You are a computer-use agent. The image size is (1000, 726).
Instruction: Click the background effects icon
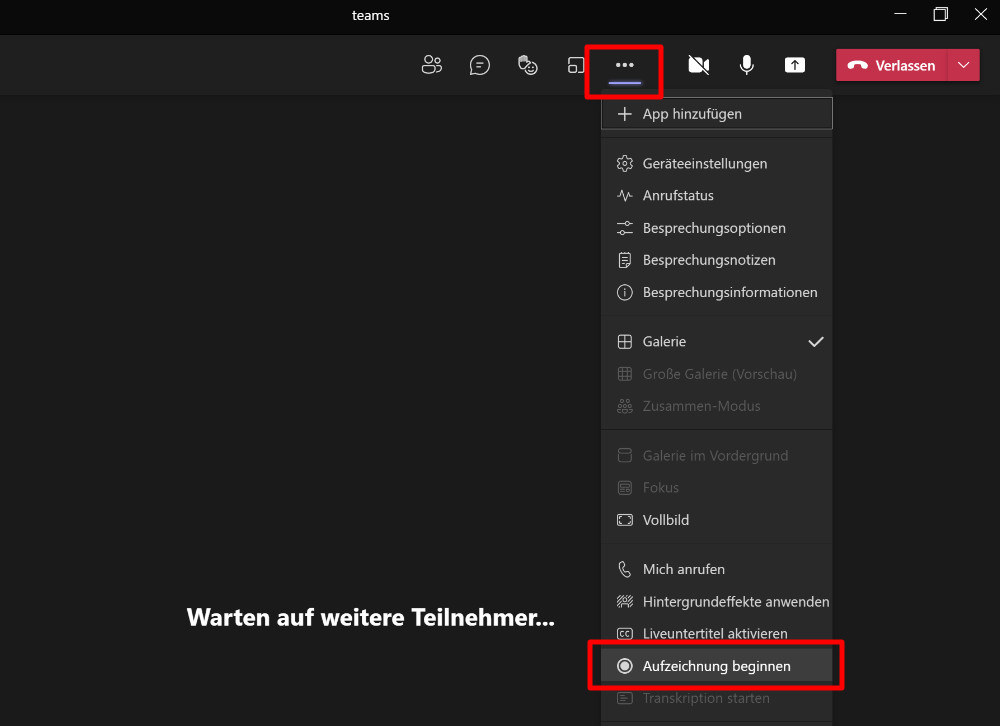[x=625, y=602]
